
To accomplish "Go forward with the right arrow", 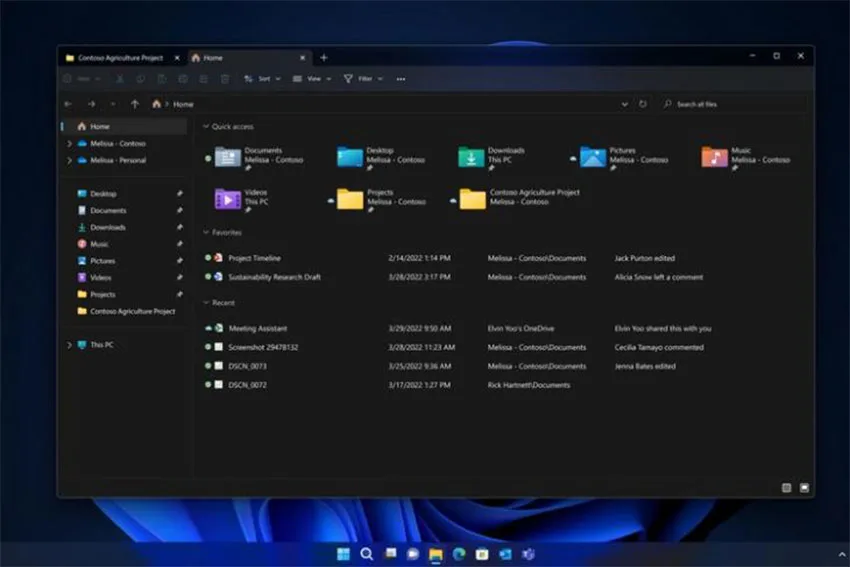I will tap(91, 104).
